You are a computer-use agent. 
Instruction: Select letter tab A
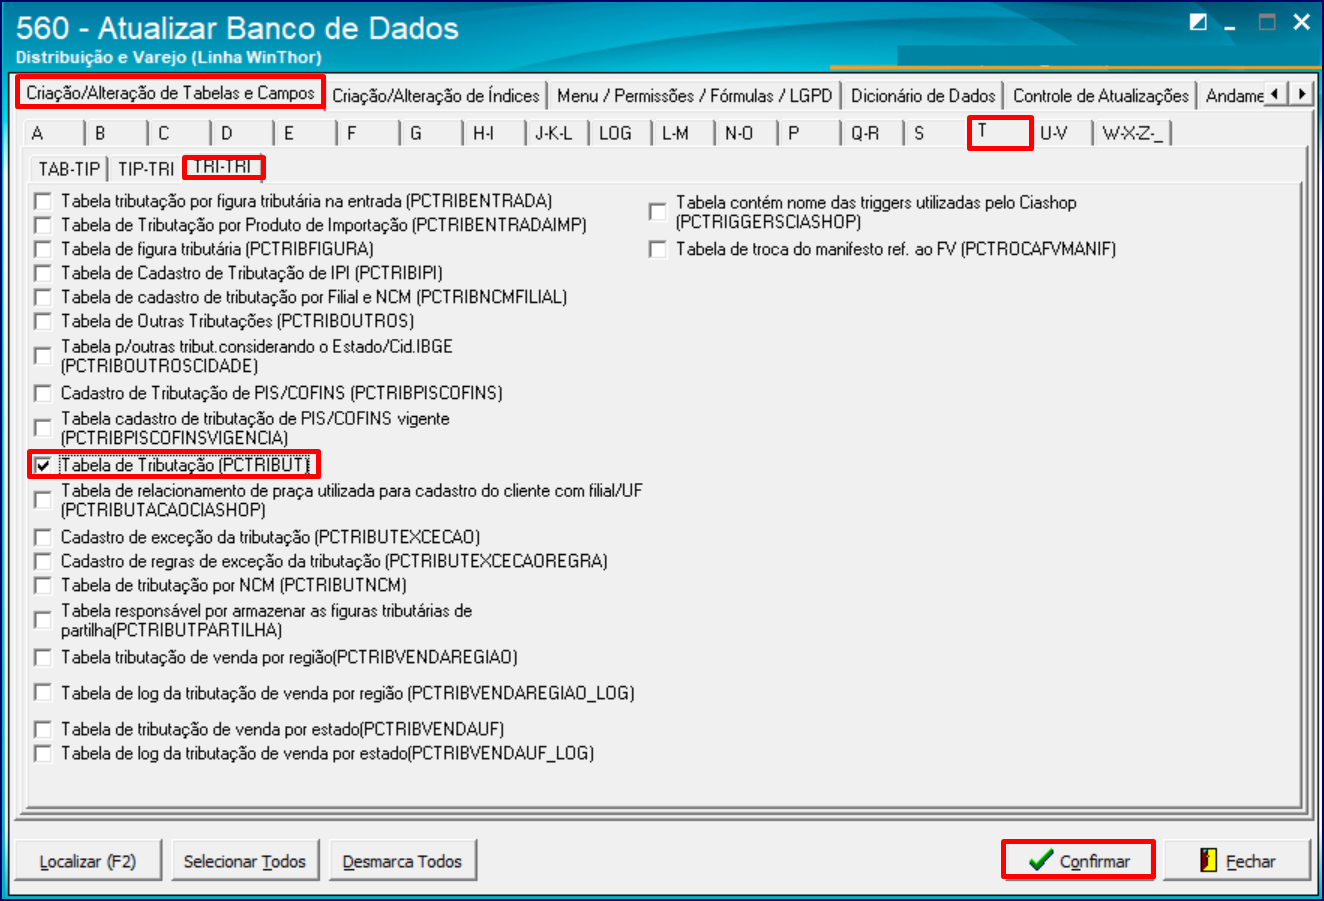[x=55, y=133]
